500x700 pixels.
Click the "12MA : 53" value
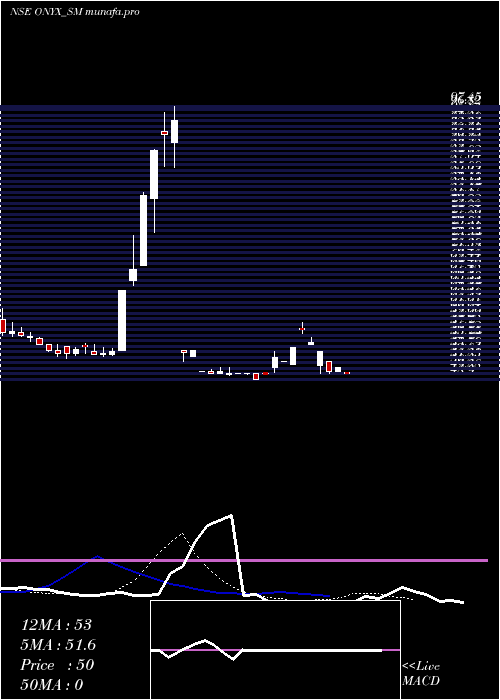pyautogui.click(x=56, y=625)
